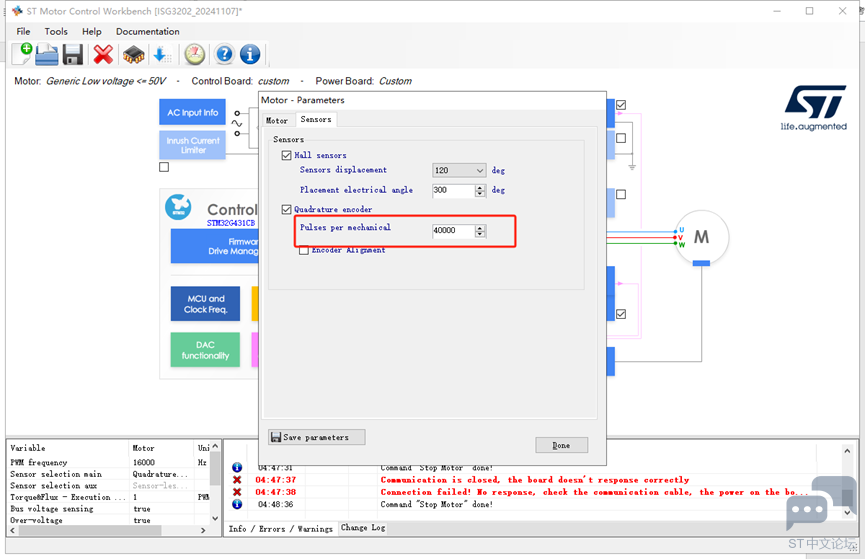Click the motor M symbol
This screenshot has height=559, width=865.
pos(701,237)
